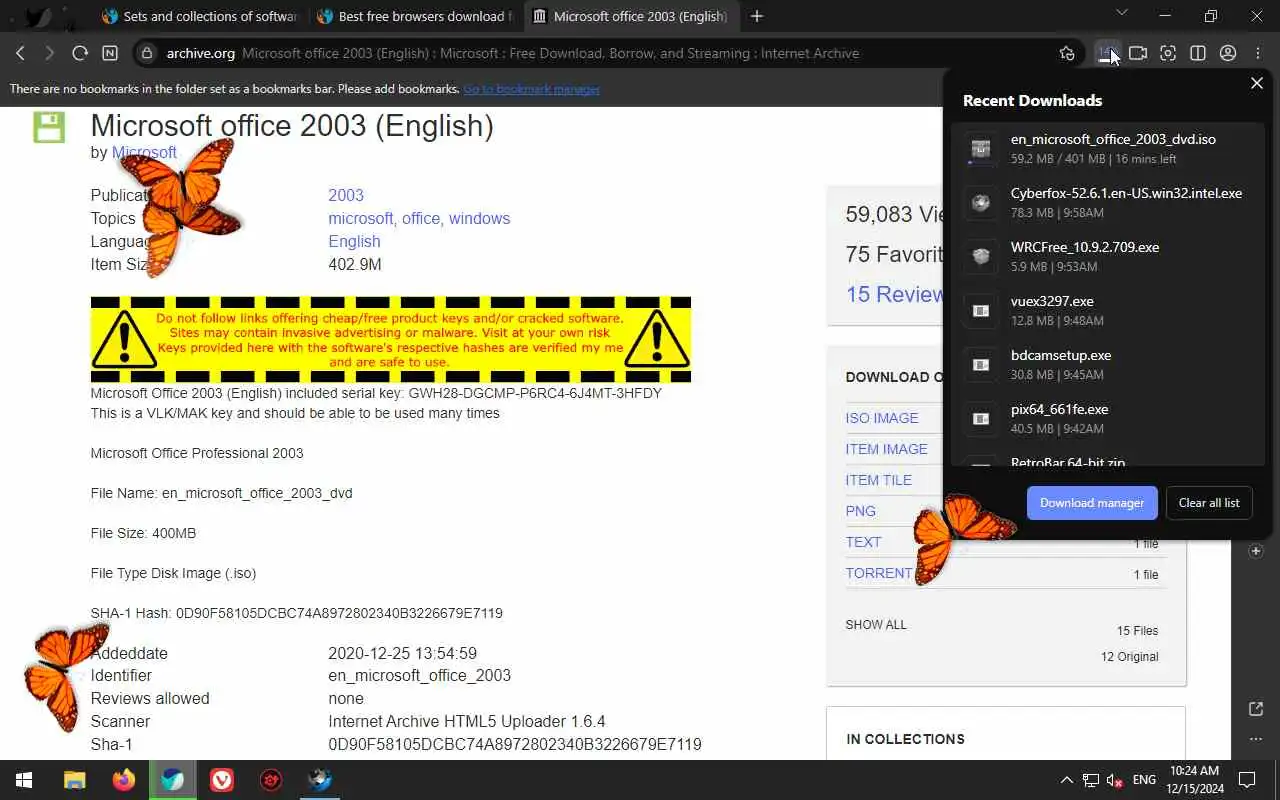Screen dimensions: 1280x800
Task: Select WRCFree_10.9.2.709.exe download entry
Action: (x=1107, y=257)
